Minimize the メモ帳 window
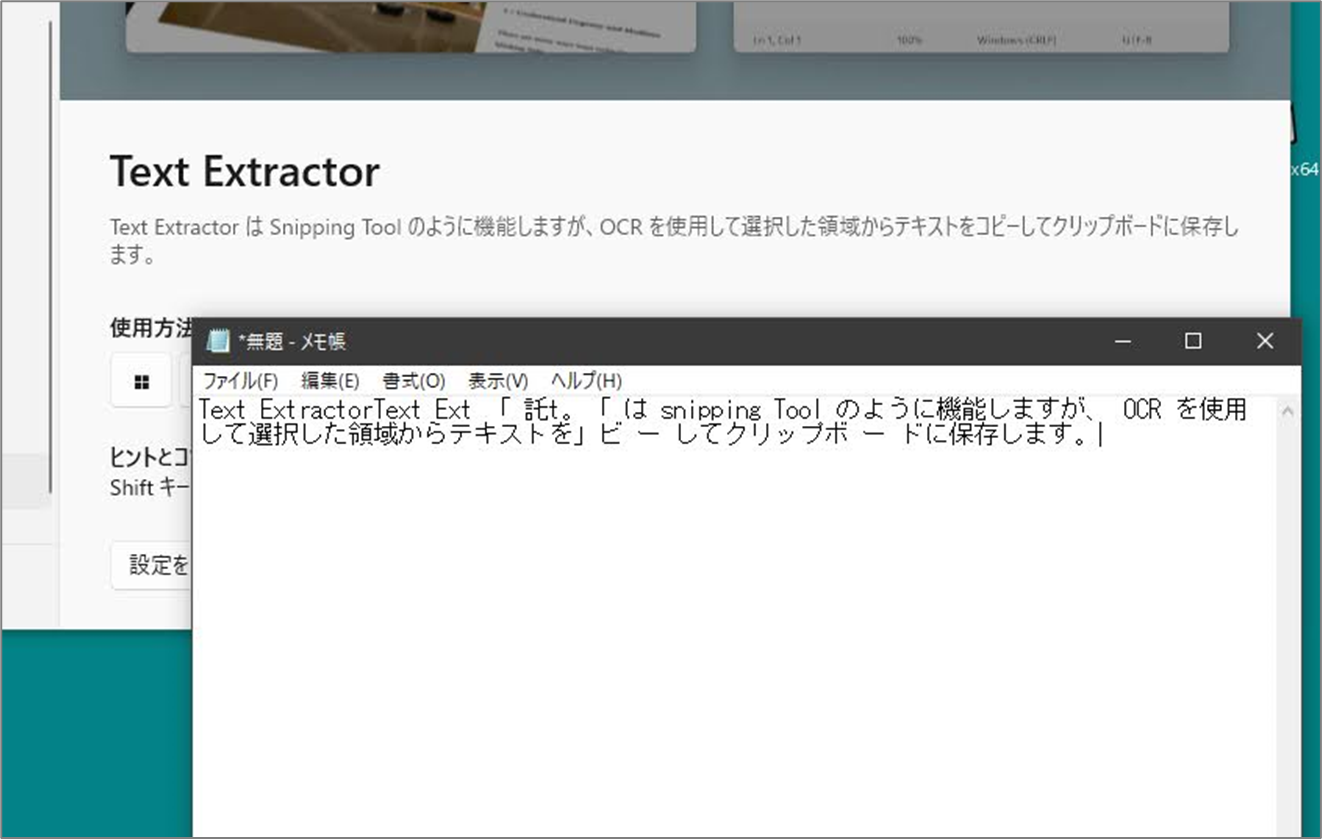Image resolution: width=1322 pixels, height=839 pixels. tap(1123, 341)
